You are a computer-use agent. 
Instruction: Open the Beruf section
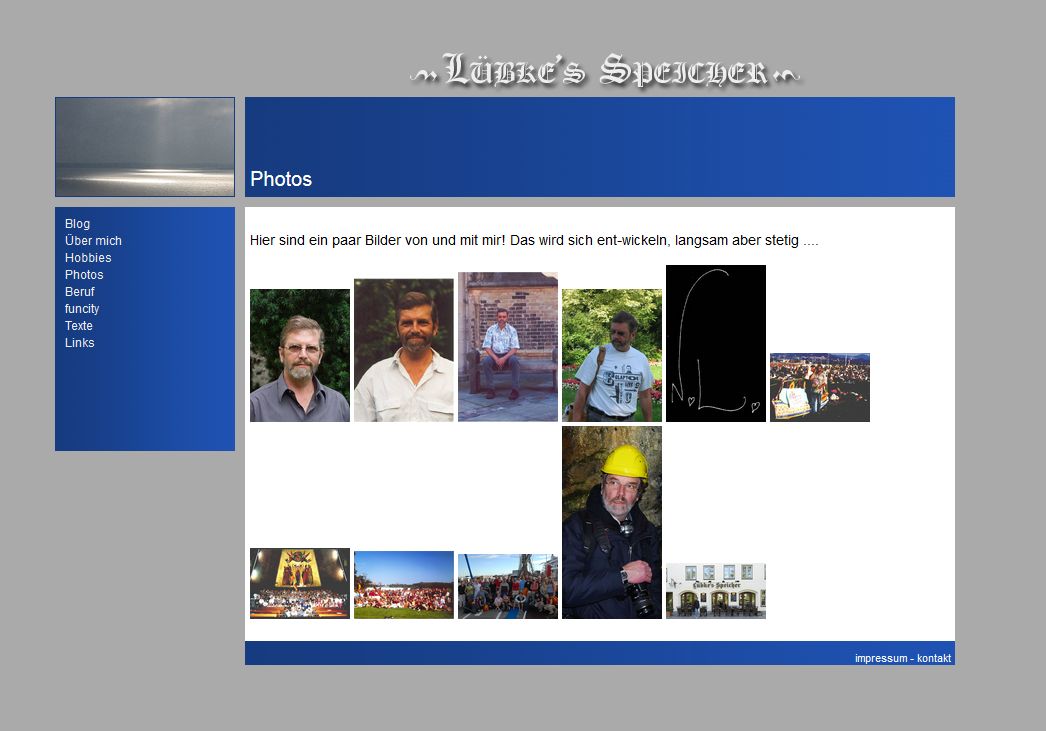point(80,292)
